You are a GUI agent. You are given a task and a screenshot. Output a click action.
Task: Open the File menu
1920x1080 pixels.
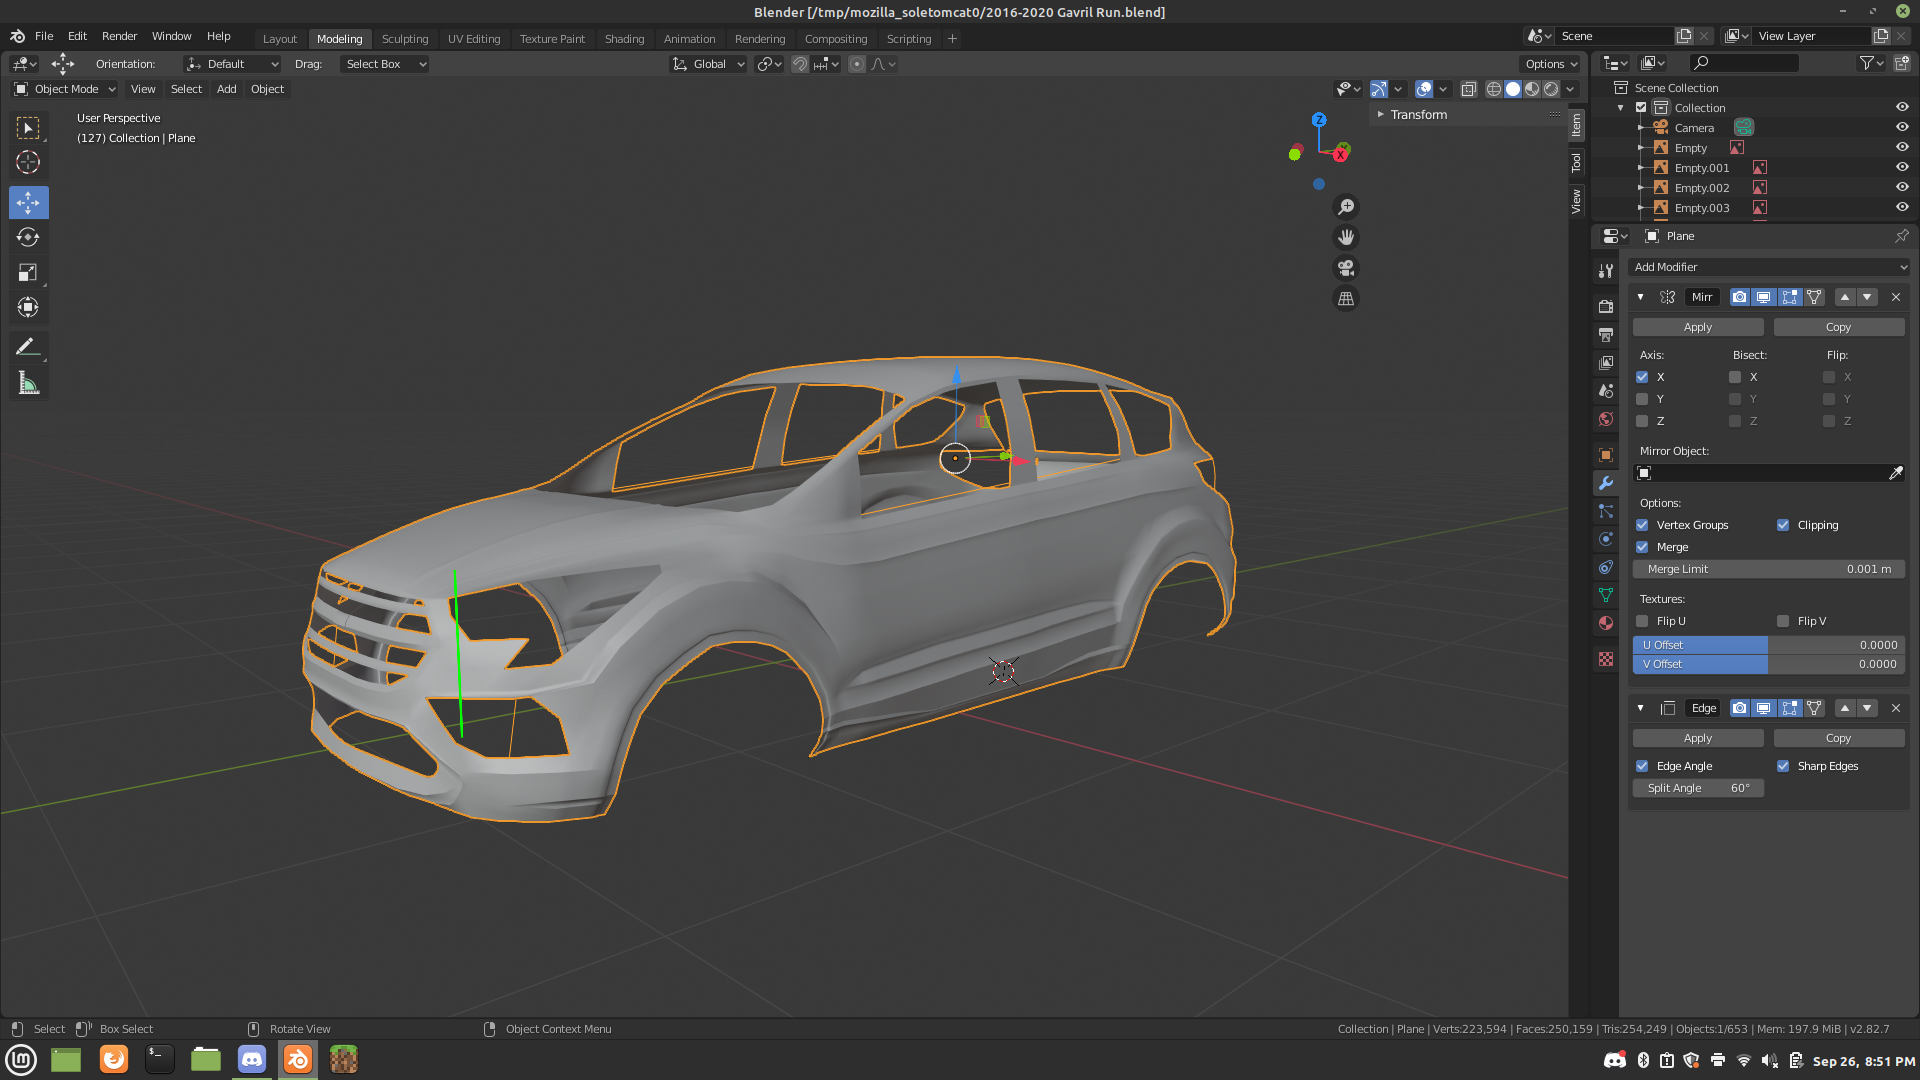click(x=44, y=36)
